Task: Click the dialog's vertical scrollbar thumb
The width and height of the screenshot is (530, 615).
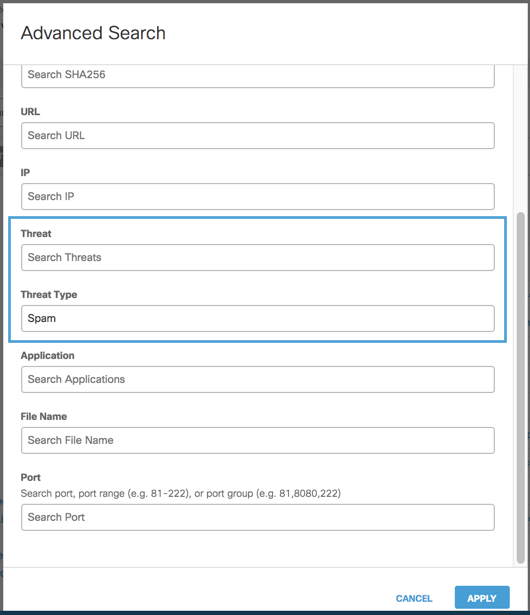Action: [x=521, y=388]
